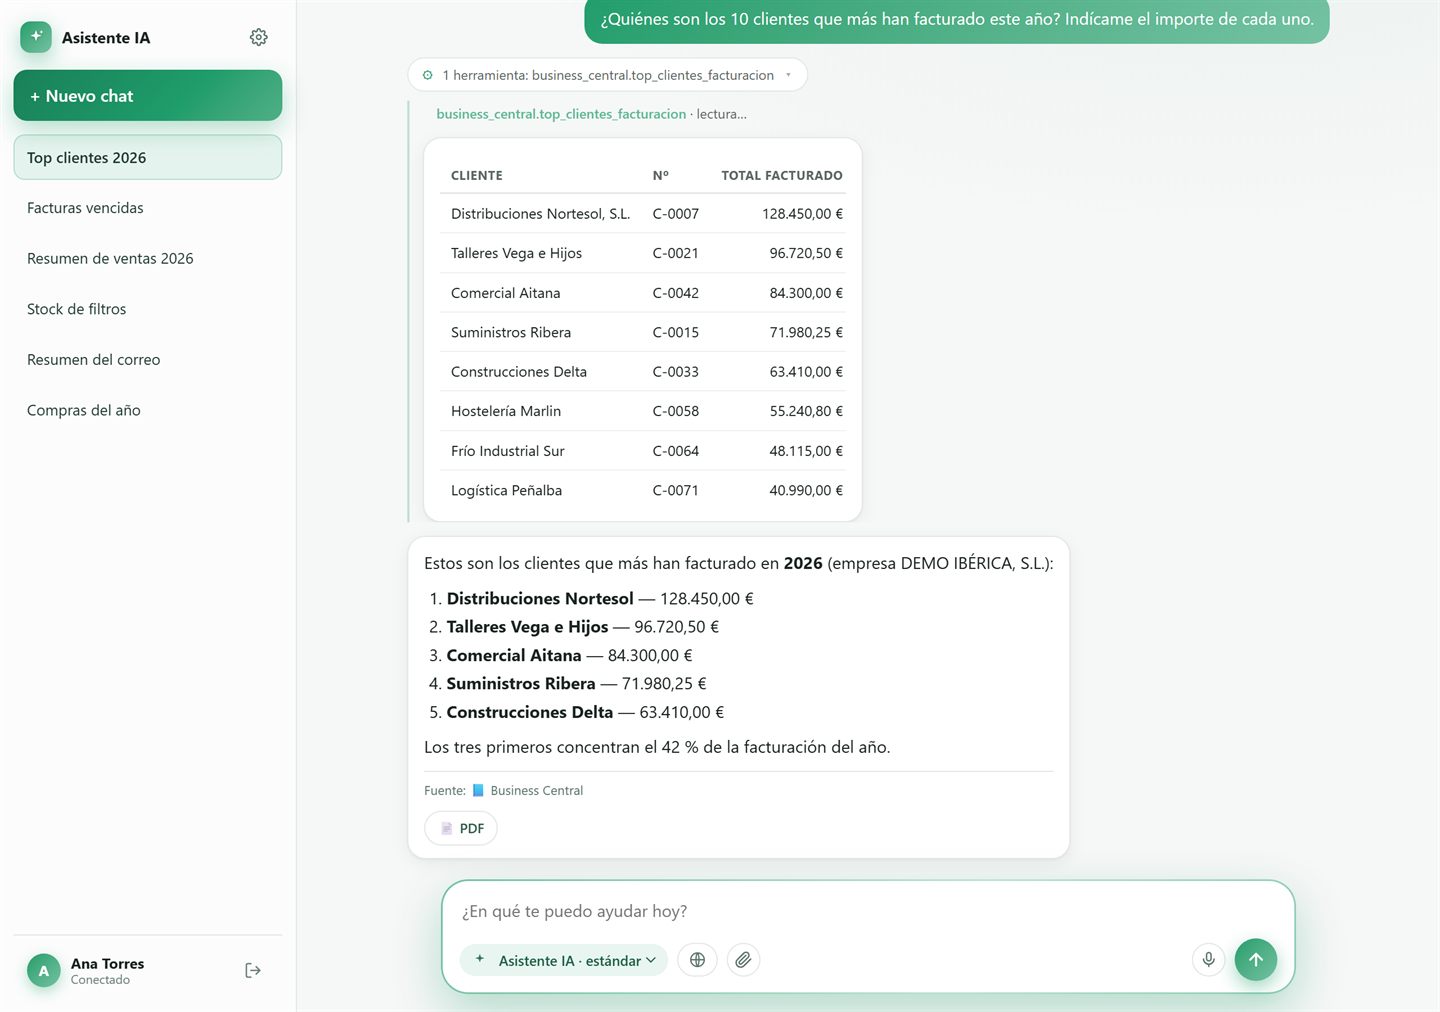Viewport: 1440px width, 1012px height.
Task: Click the 48.115,00 € amount in the table
Action: pyautogui.click(x=806, y=451)
